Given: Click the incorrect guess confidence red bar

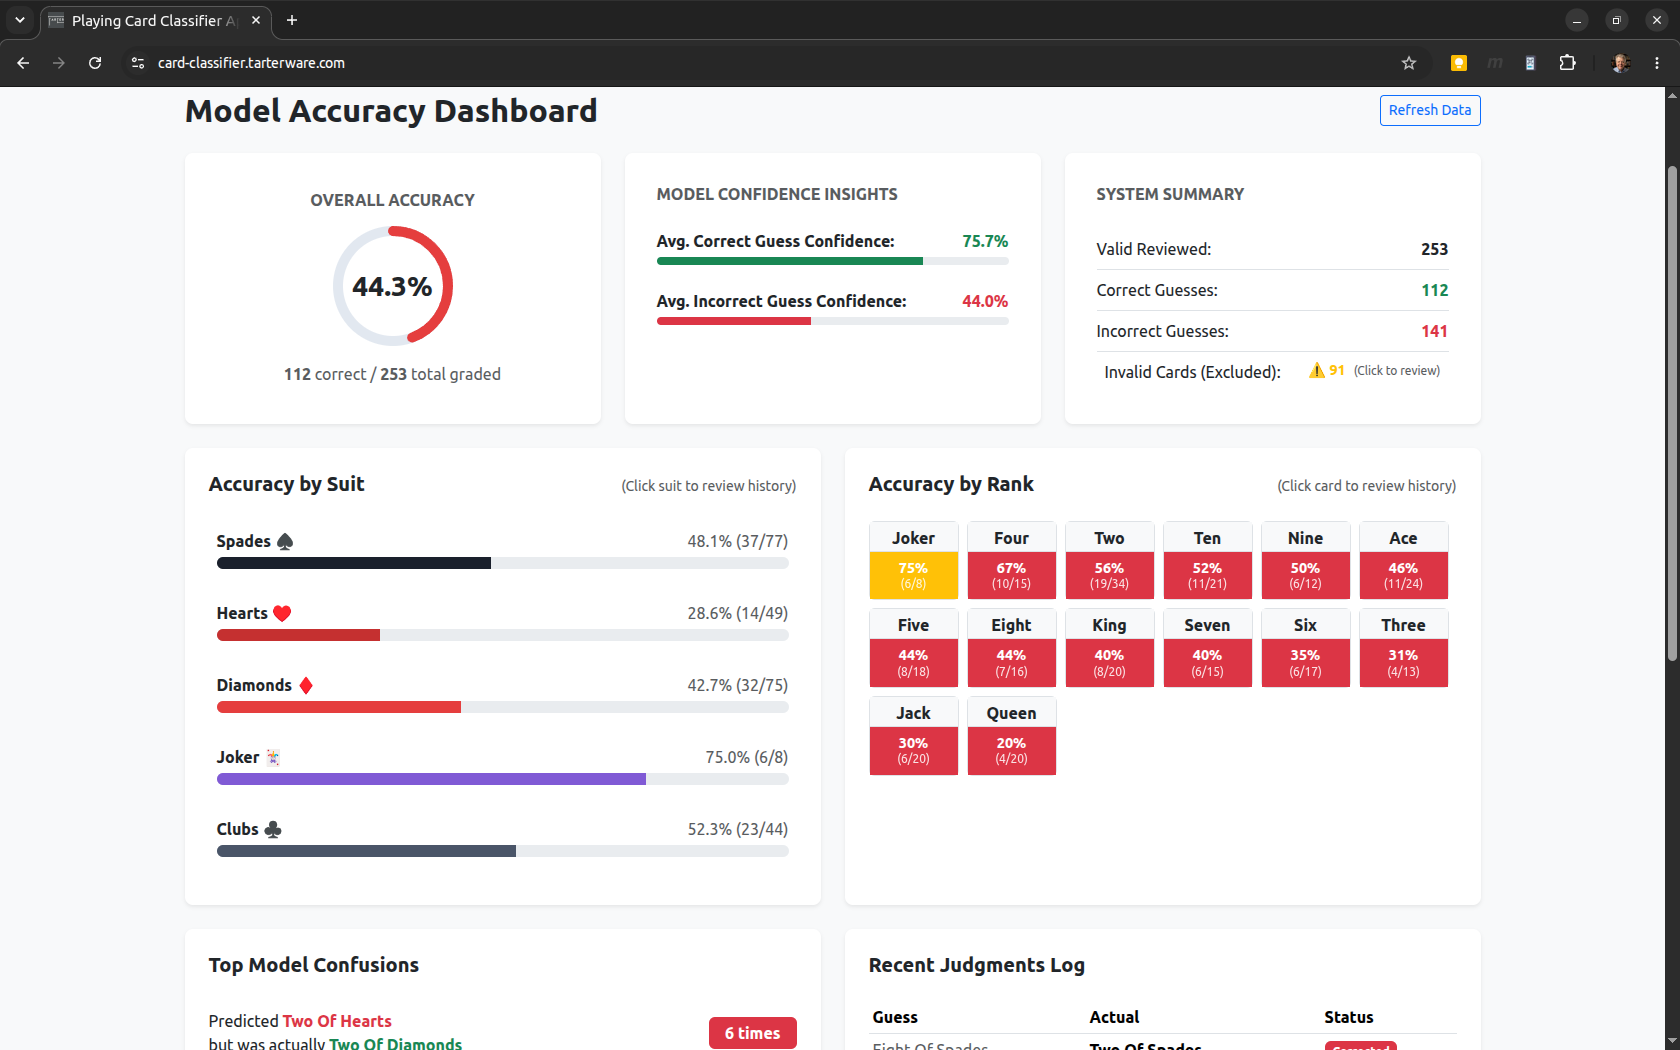Looking at the screenshot, I should [x=734, y=321].
